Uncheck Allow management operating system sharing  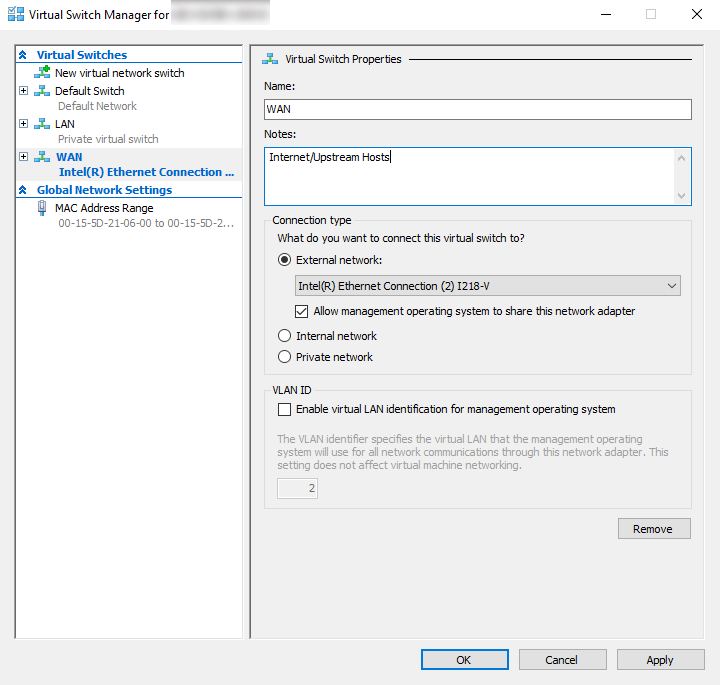click(302, 311)
